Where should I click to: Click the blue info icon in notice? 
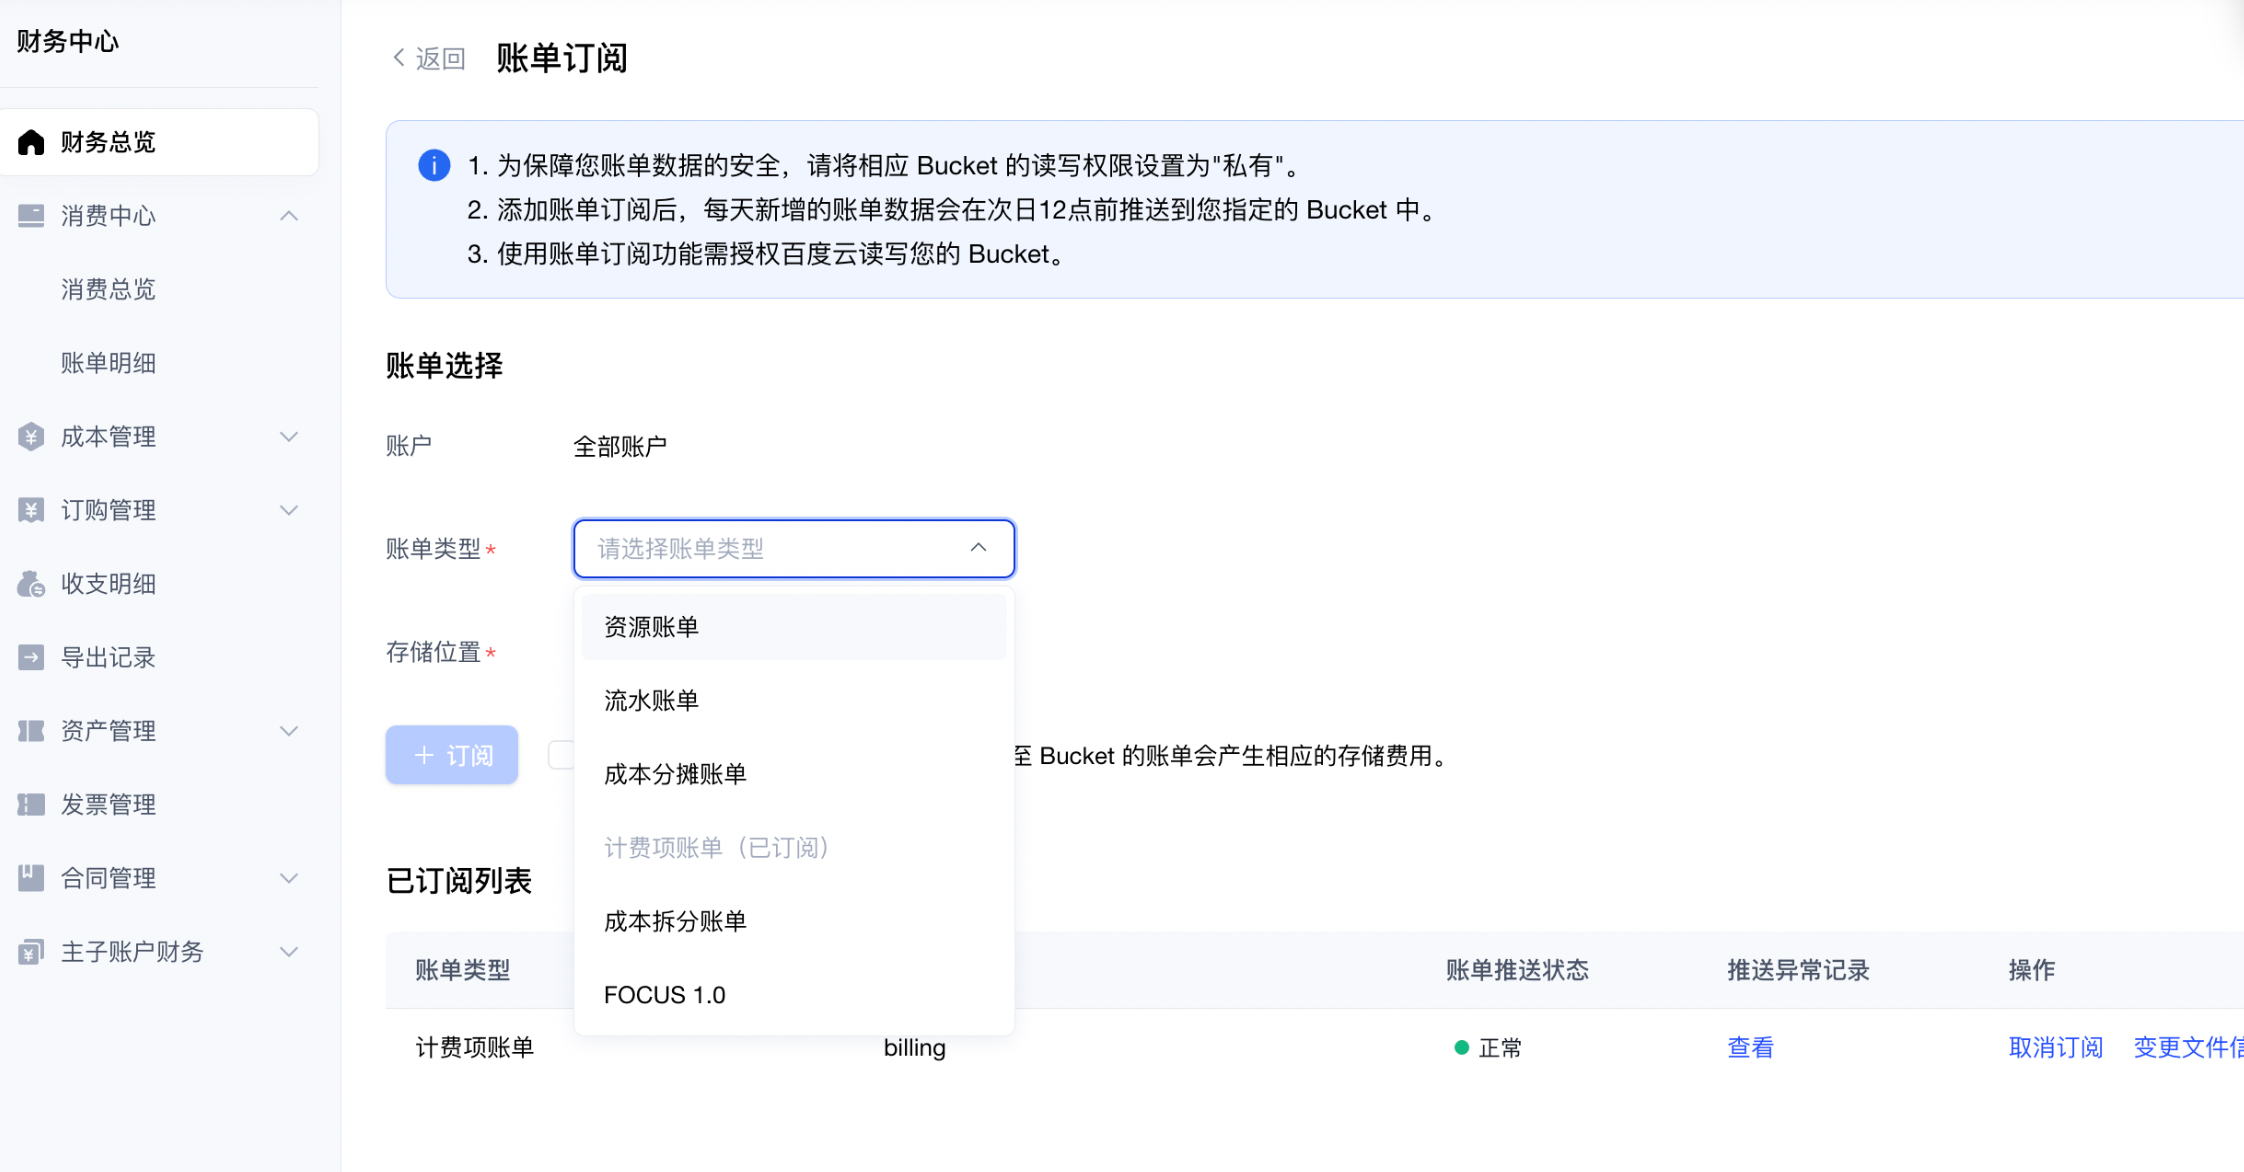pyautogui.click(x=434, y=165)
